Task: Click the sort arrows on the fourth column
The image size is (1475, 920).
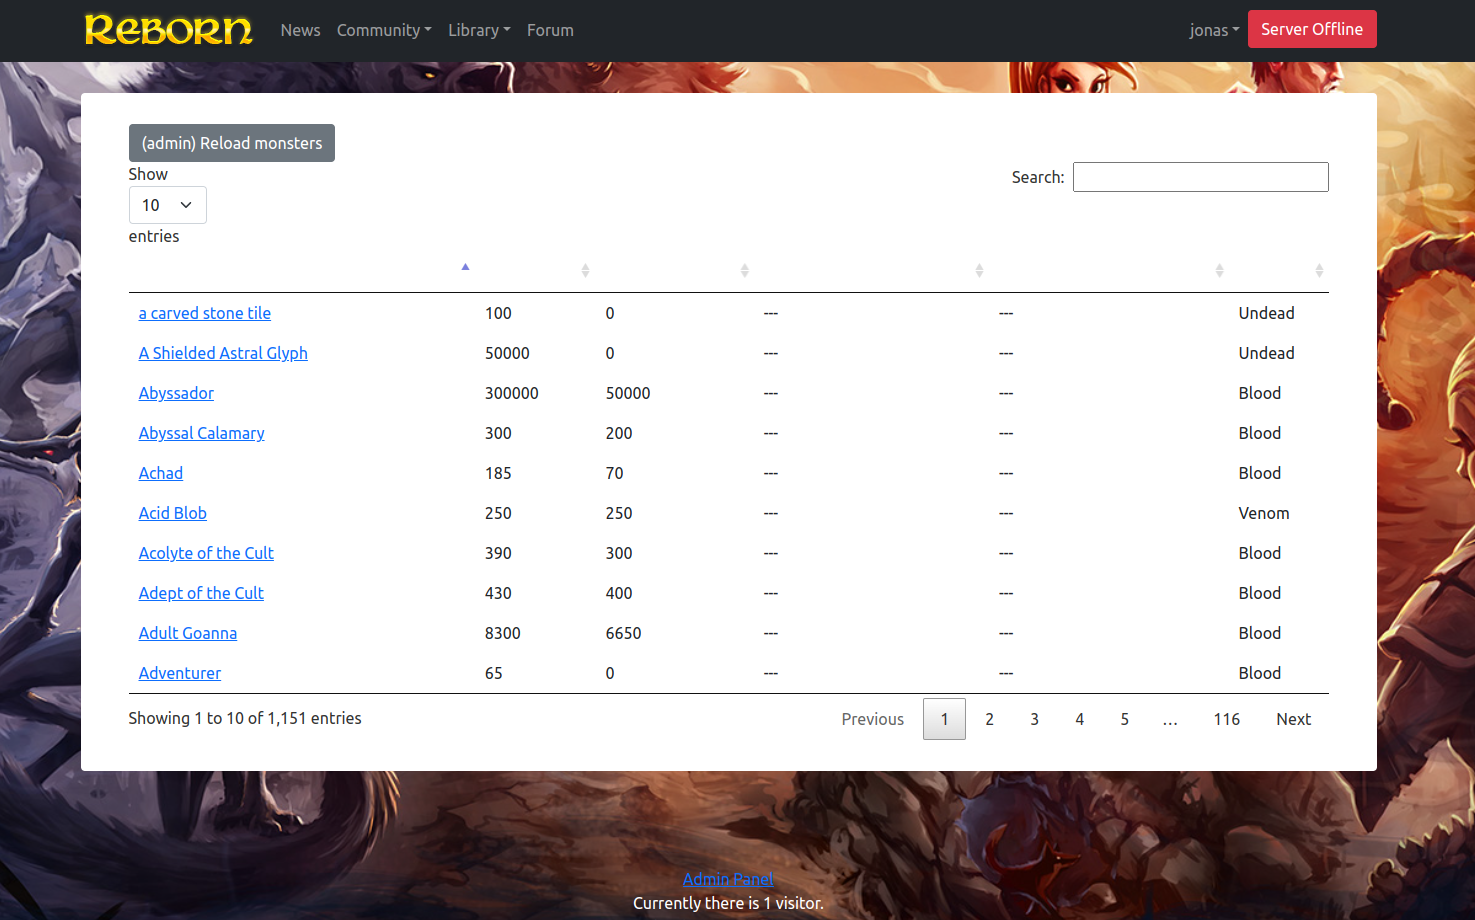Action: click(980, 269)
